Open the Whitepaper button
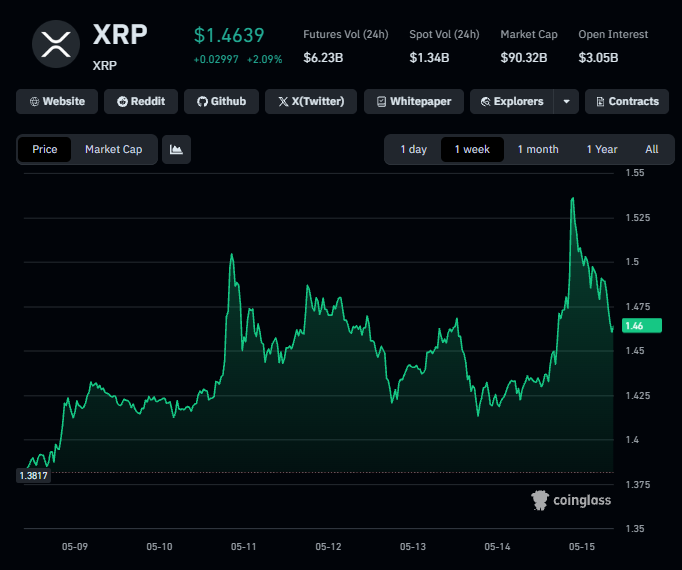682x570 pixels. click(414, 101)
